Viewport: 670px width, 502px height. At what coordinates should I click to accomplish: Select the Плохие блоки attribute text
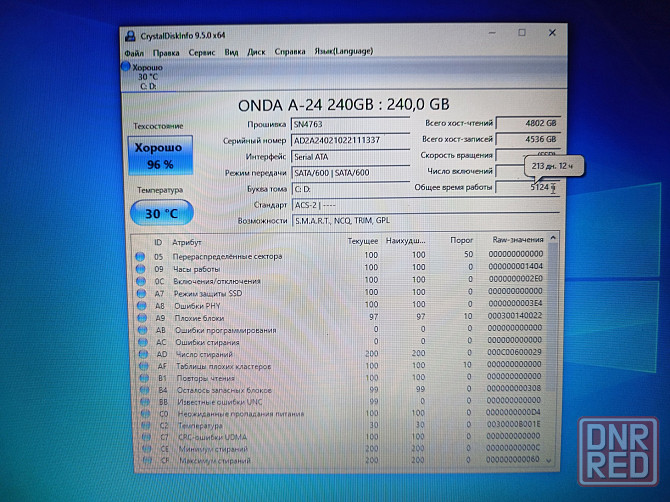(199, 318)
